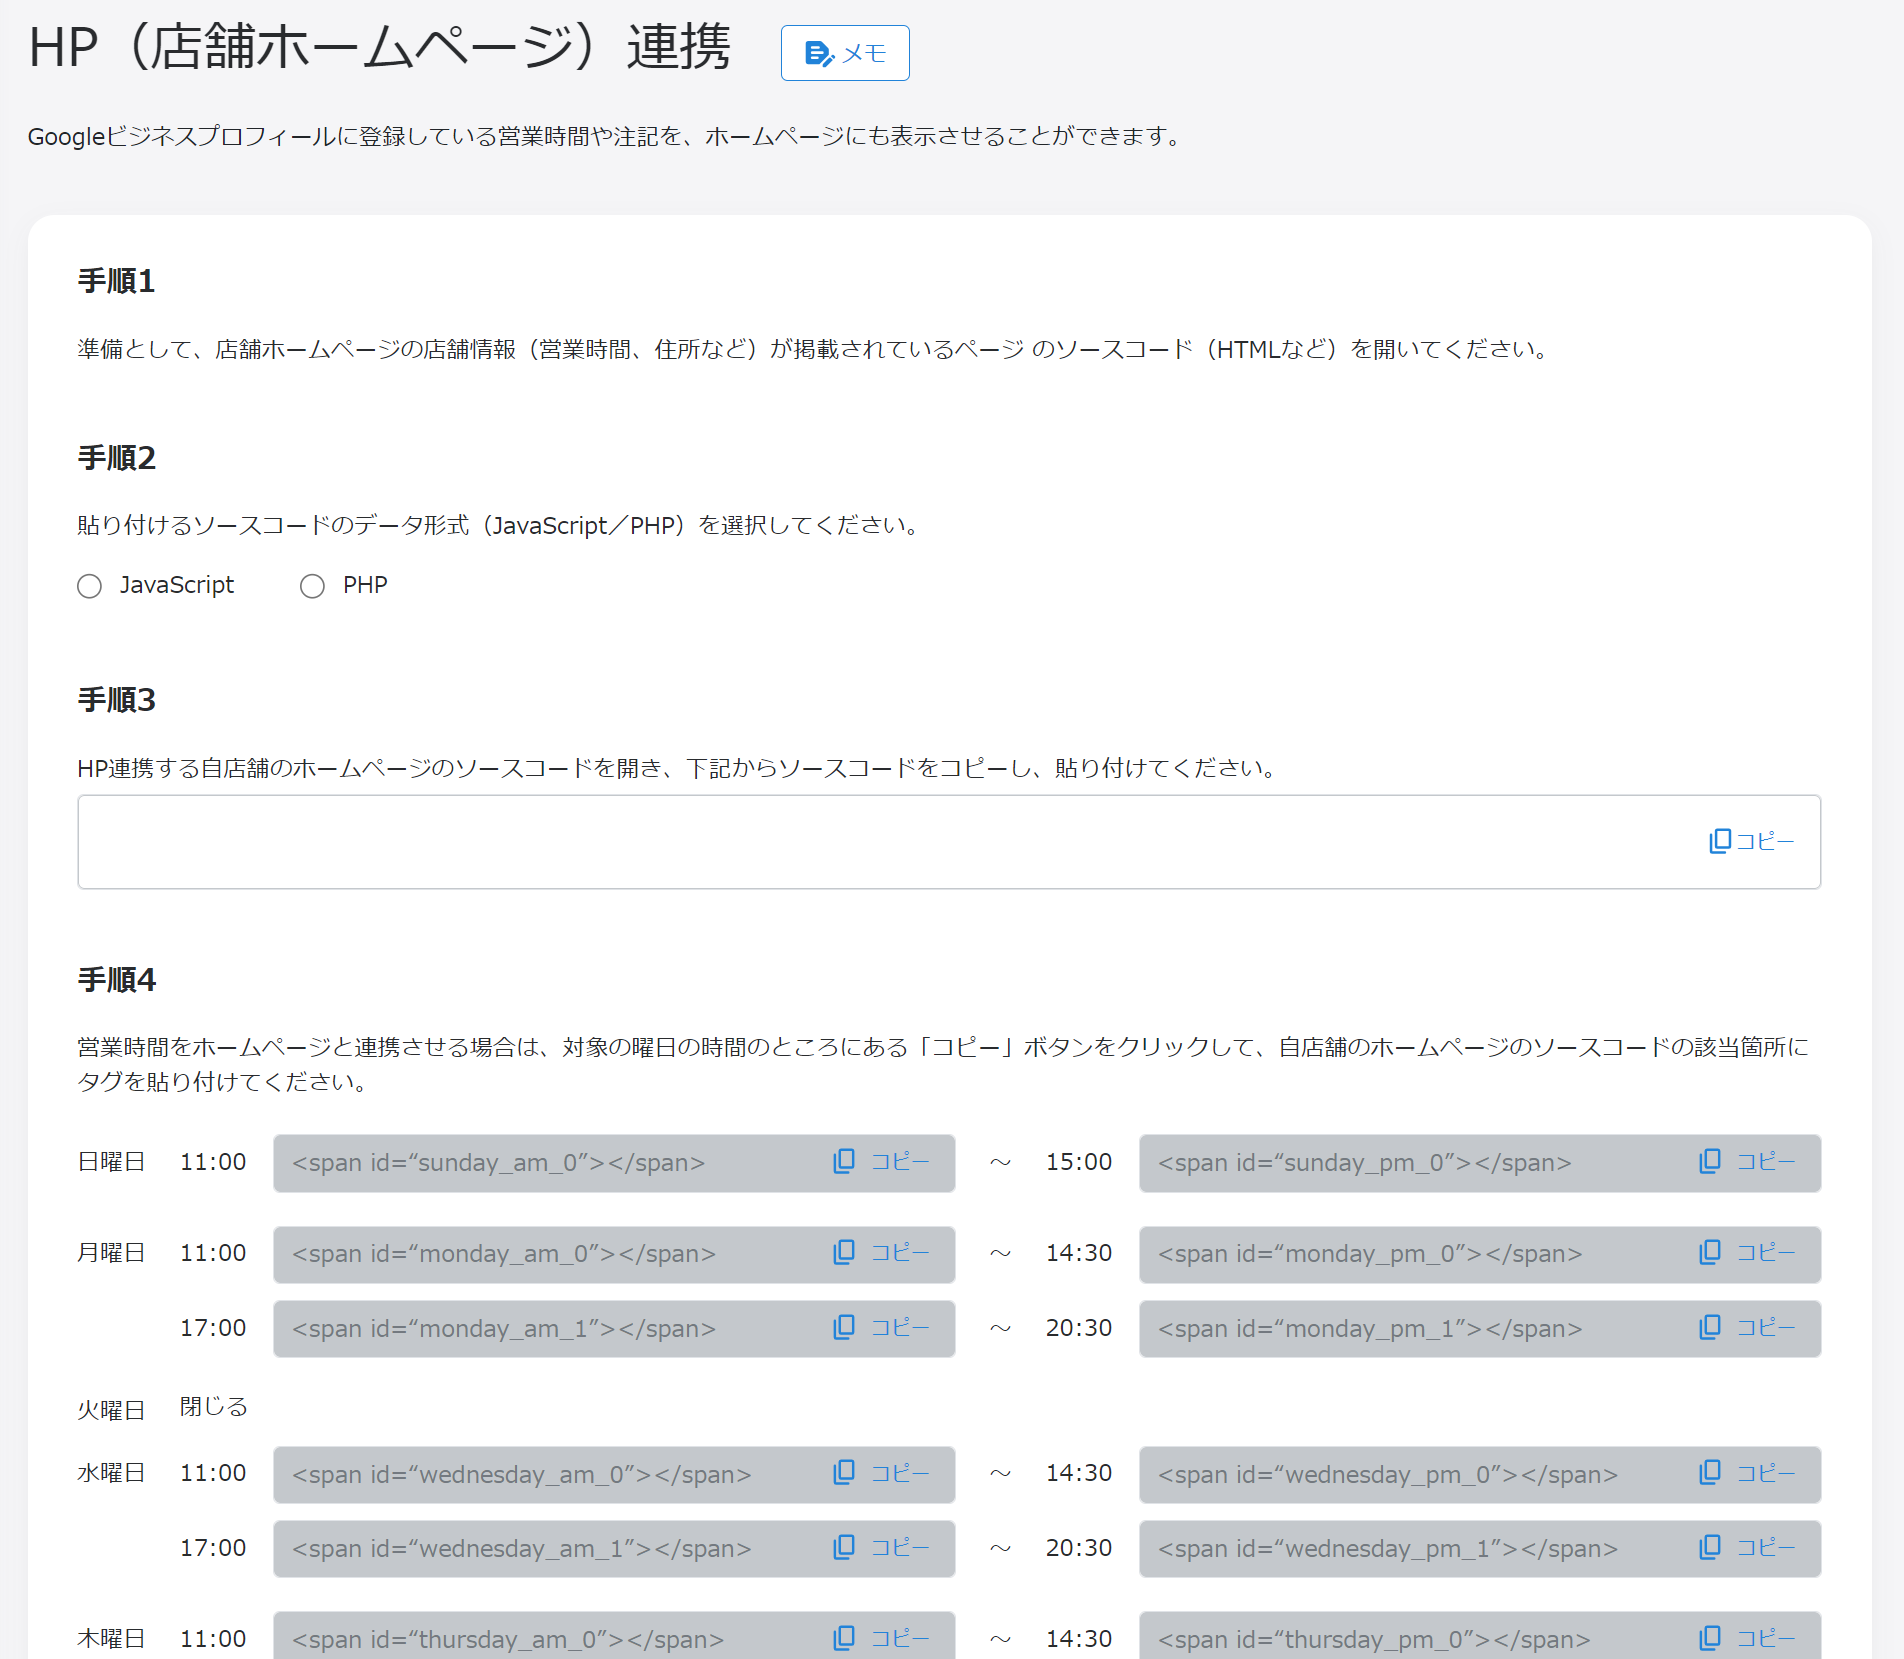Screen dimensions: 1904x1659
Task: Copy the sunday_pm_0 span tag
Action: (1748, 1162)
